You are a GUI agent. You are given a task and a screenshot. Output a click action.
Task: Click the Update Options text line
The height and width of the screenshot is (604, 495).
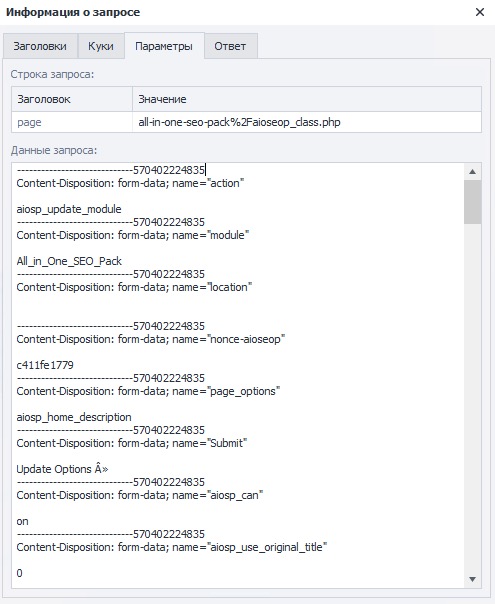pyautogui.click(x=62, y=469)
